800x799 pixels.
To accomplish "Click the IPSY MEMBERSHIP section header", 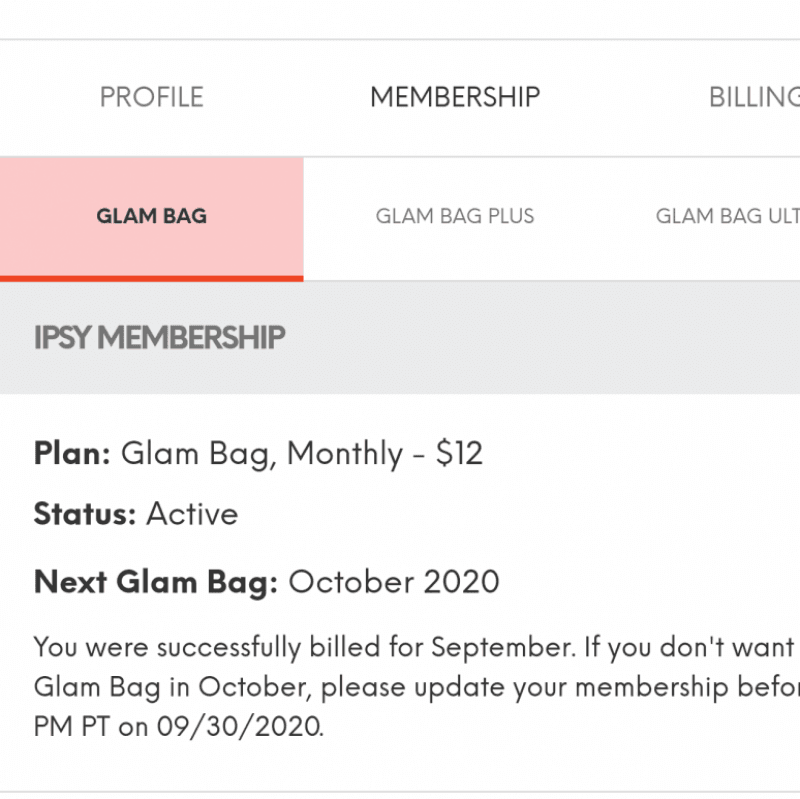I will [x=160, y=339].
